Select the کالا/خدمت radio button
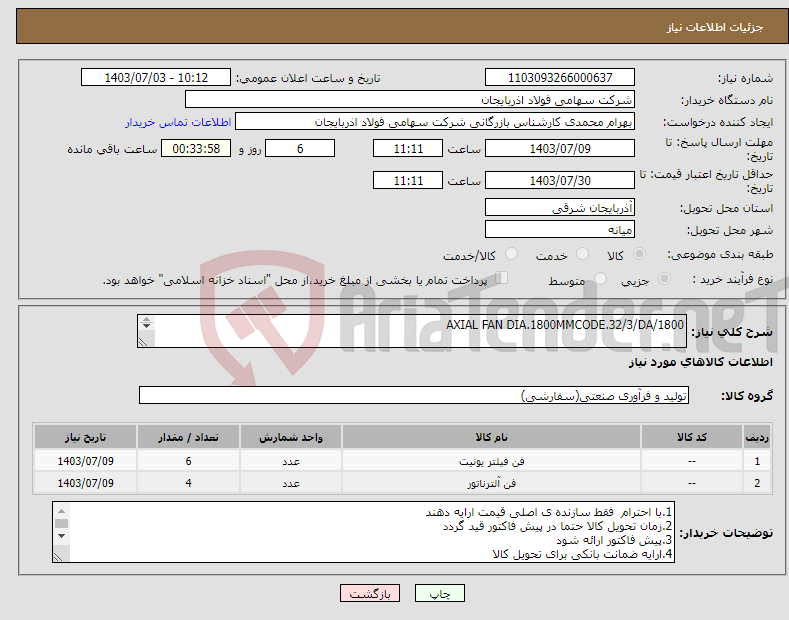 (511, 254)
